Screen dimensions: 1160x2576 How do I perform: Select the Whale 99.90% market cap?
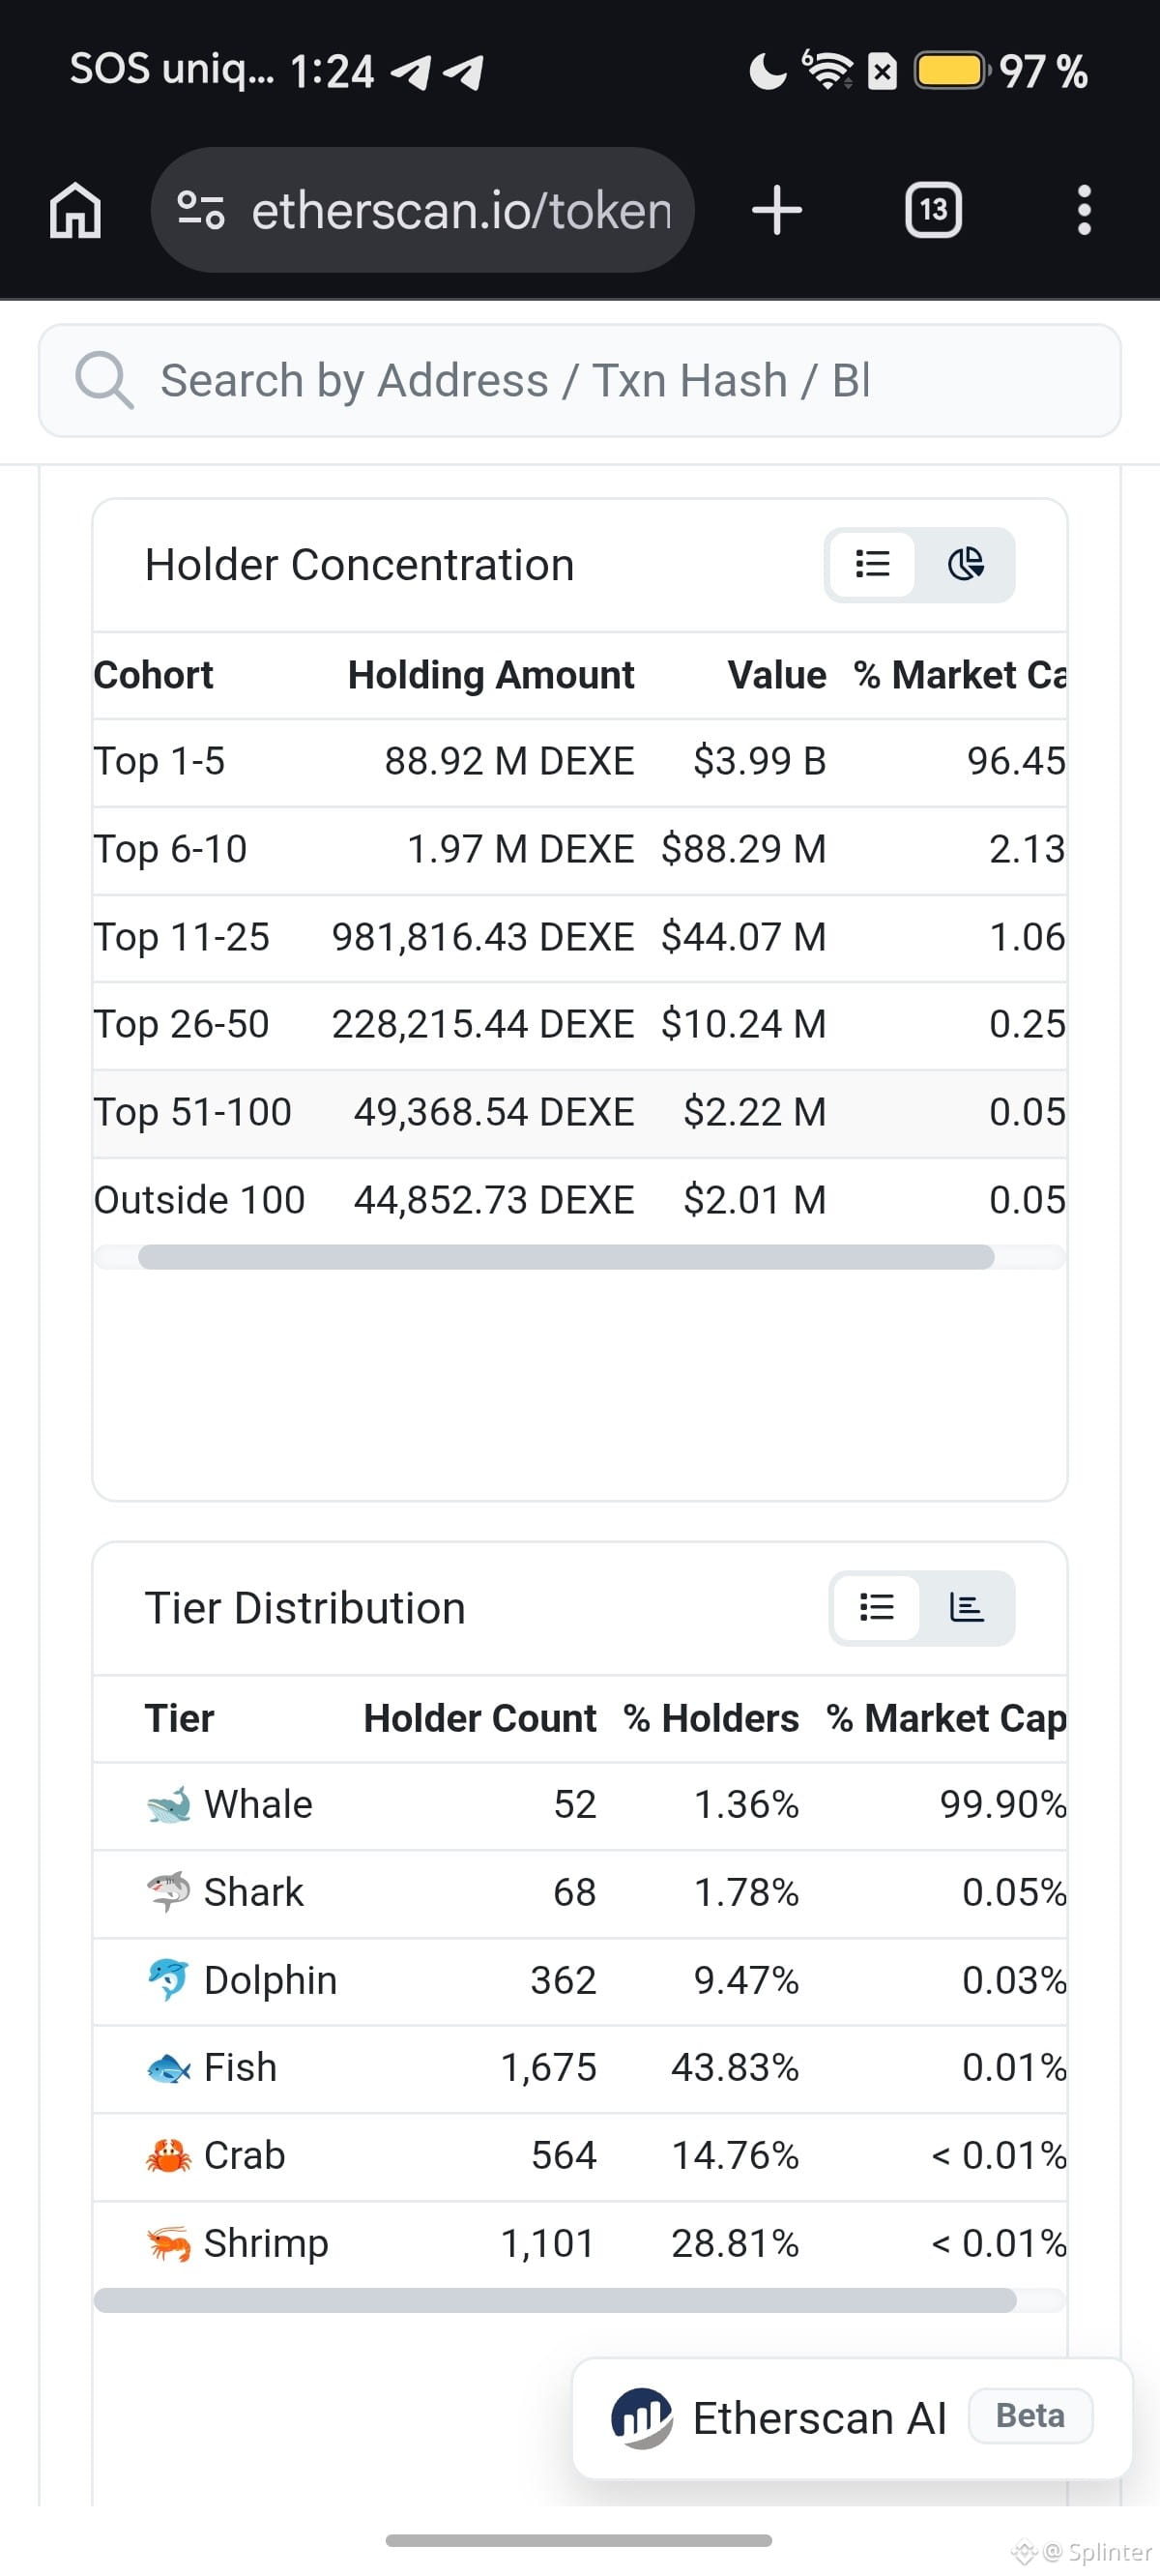click(x=1003, y=1805)
